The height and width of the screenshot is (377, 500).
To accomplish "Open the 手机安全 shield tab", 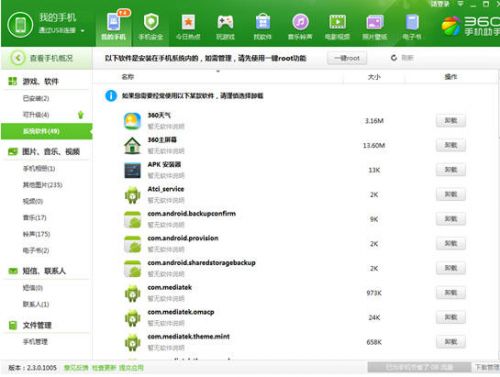I will point(151,27).
